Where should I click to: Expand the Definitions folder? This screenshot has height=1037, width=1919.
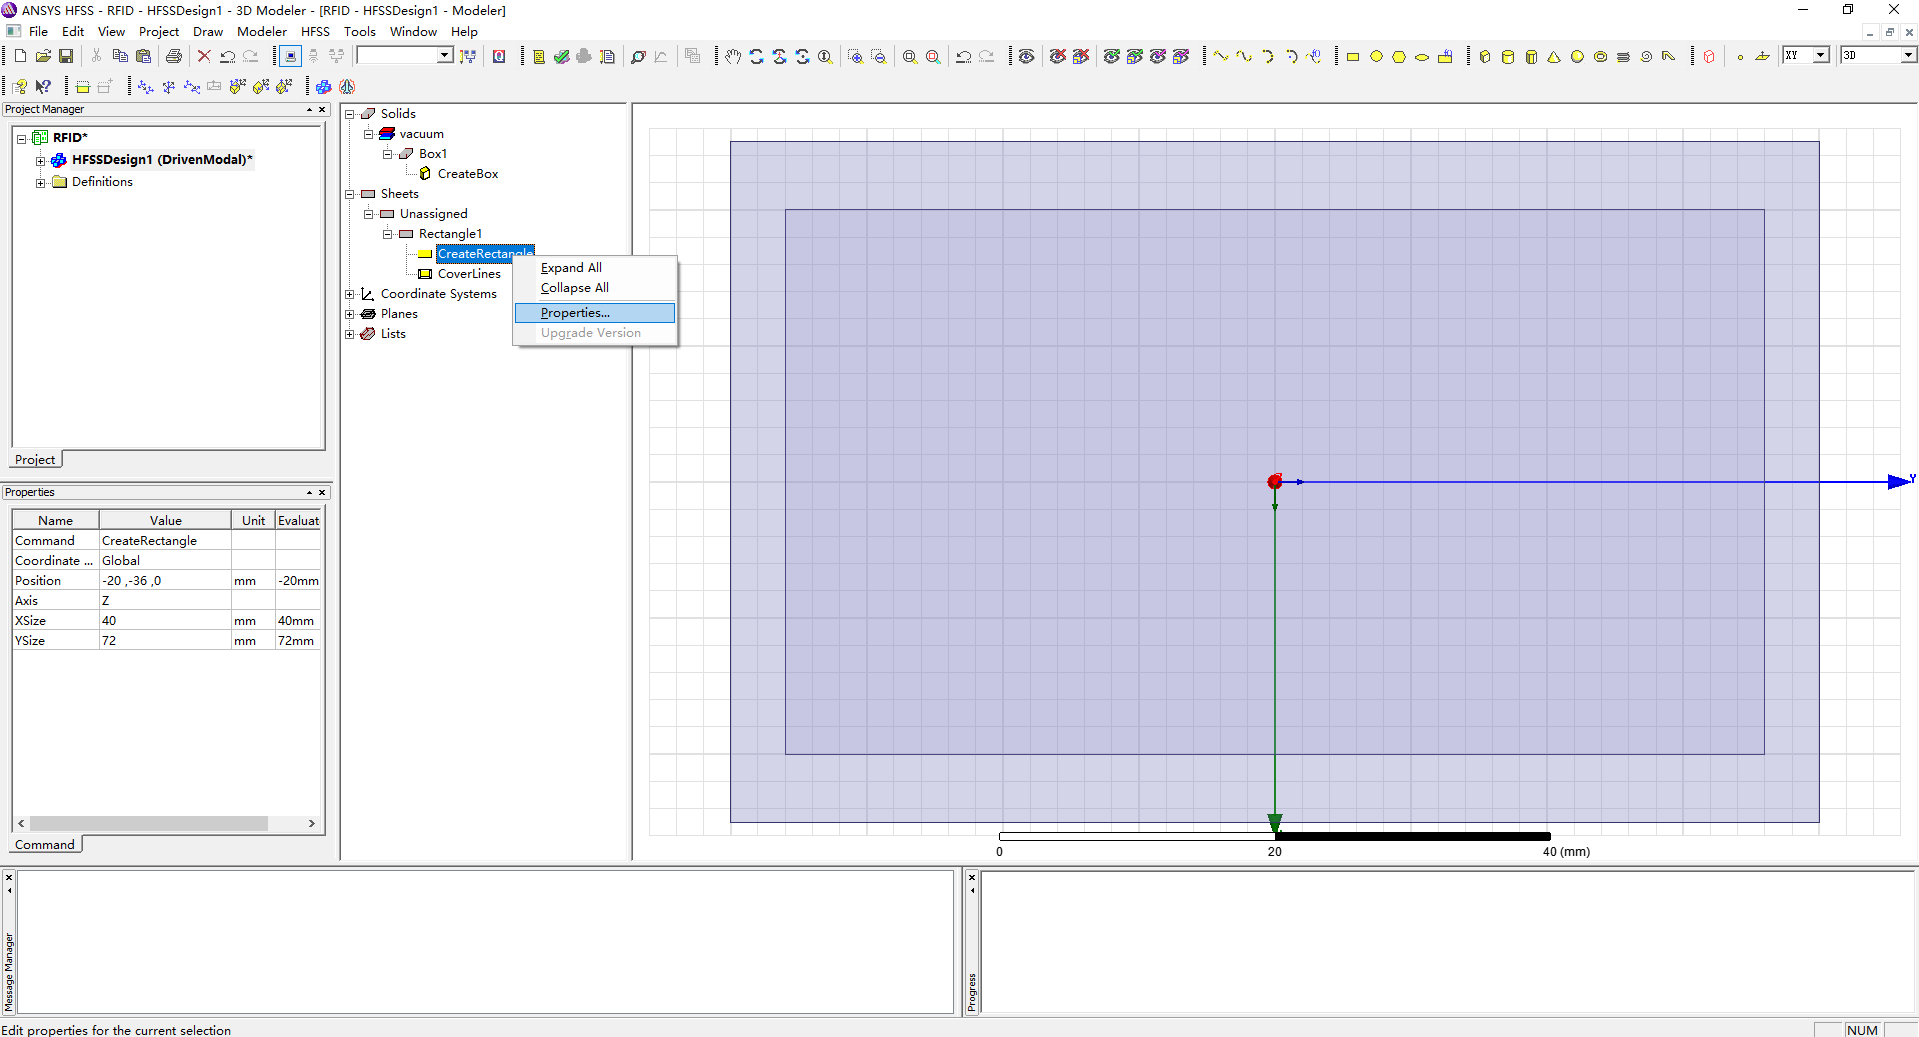click(x=40, y=182)
